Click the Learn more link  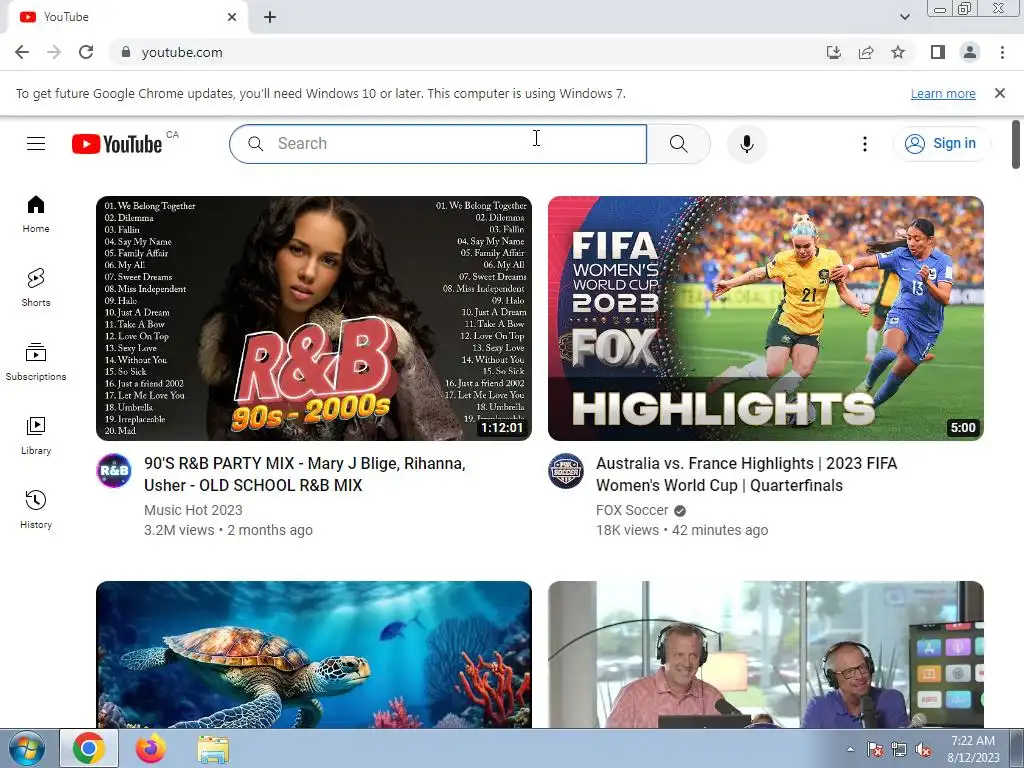click(943, 93)
